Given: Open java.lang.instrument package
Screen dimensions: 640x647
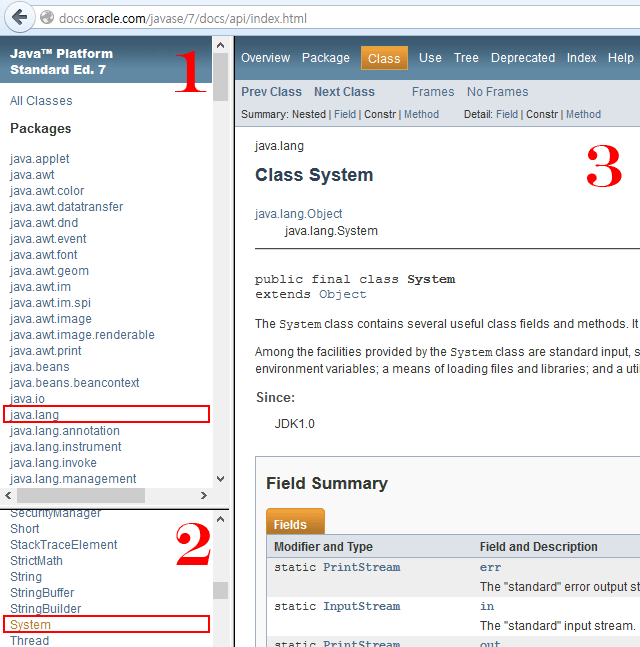Looking at the screenshot, I should point(66,447).
